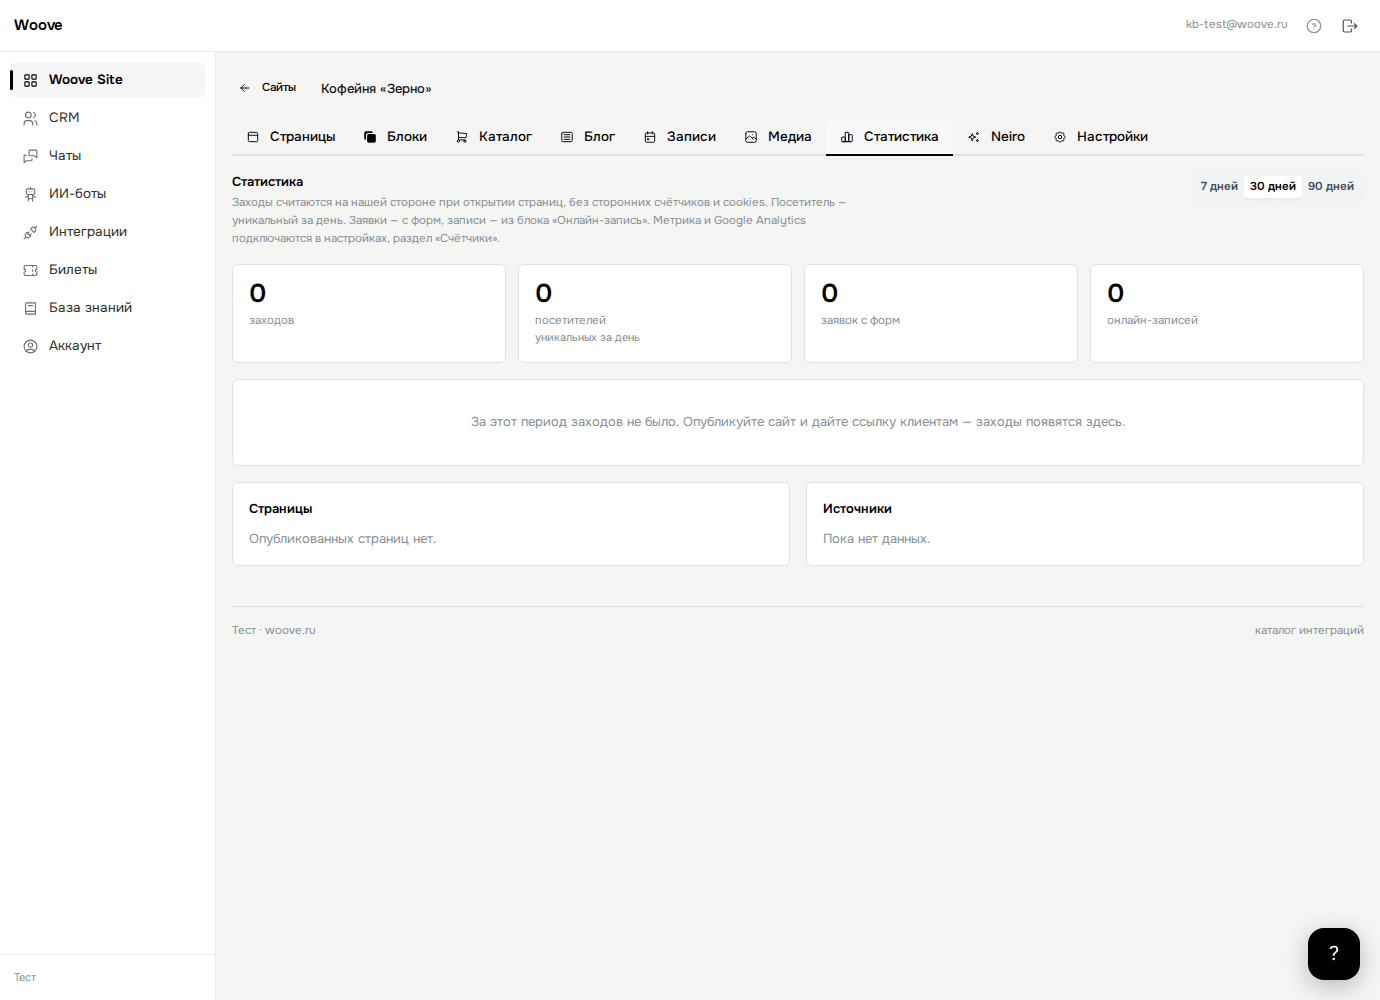
Task: Click the Билеты ticket icon
Action: (30, 270)
